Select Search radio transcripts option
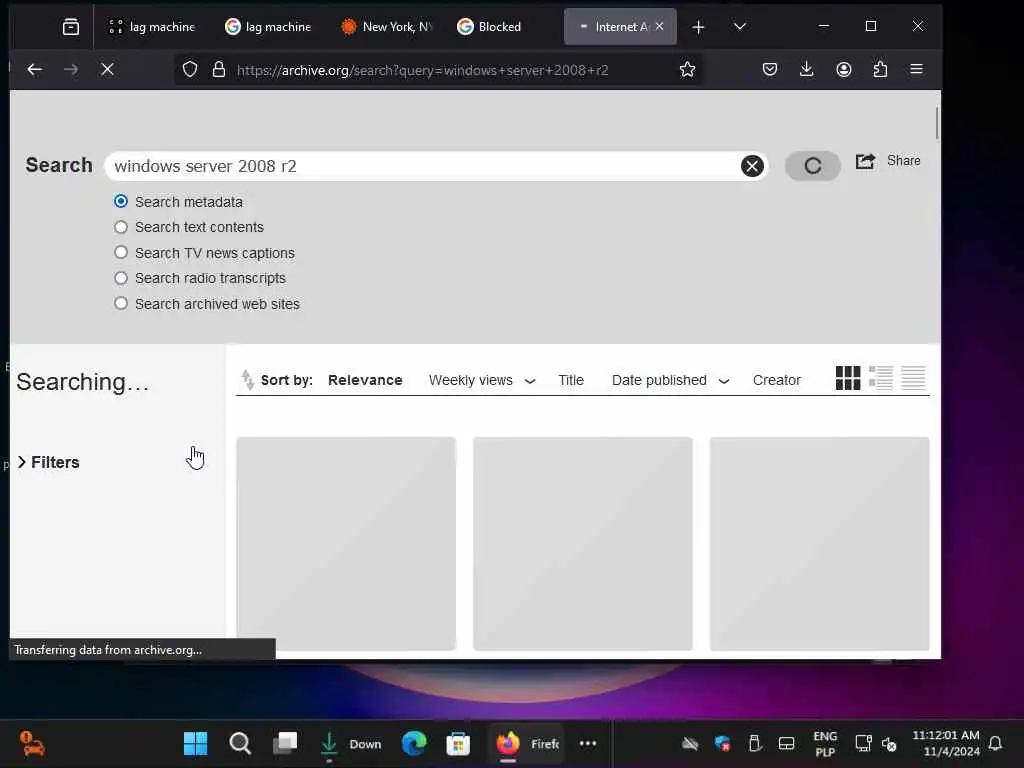Image resolution: width=1024 pixels, height=768 pixels. pos(121,278)
